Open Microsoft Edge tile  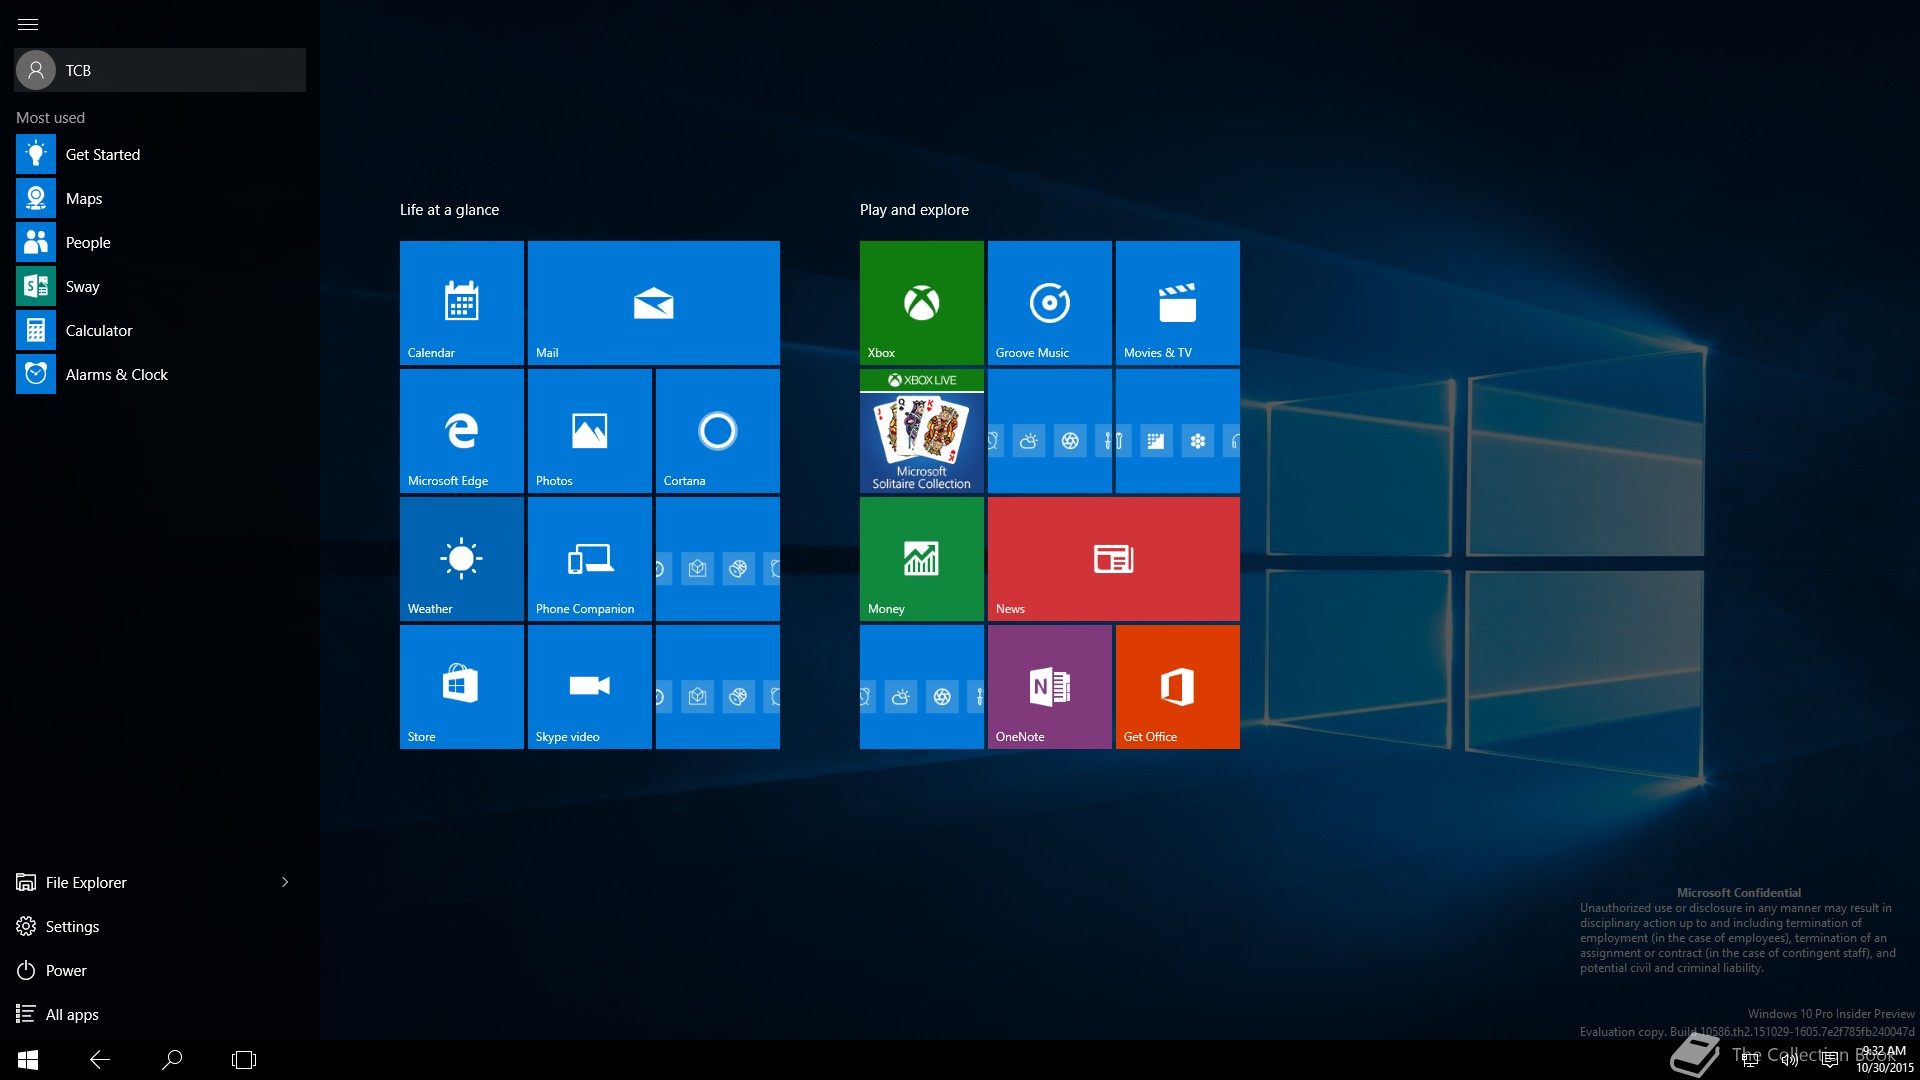click(461, 430)
